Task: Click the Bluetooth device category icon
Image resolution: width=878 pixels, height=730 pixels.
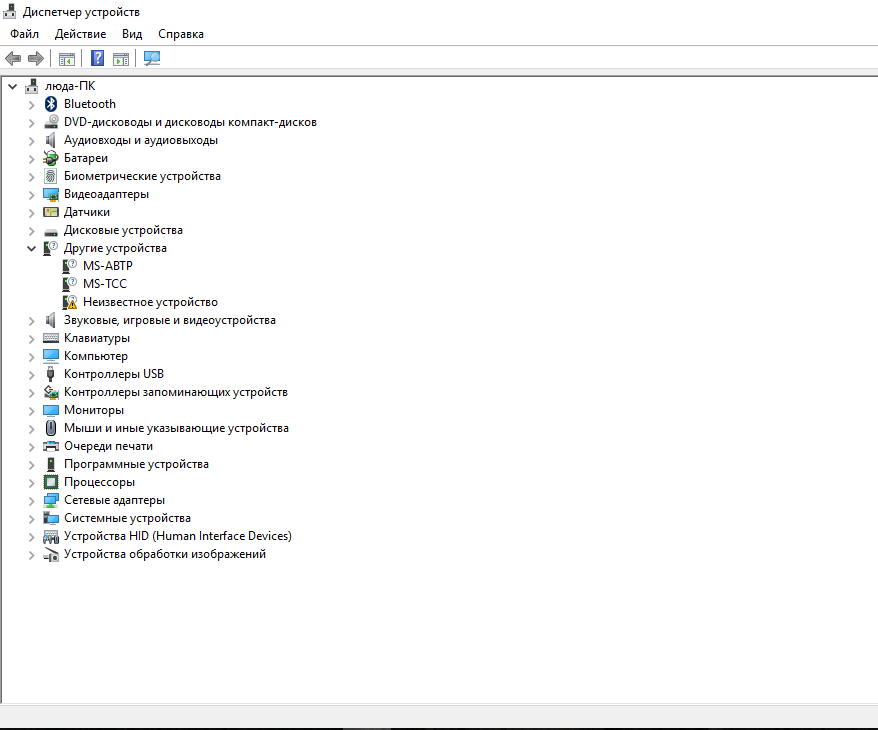Action: (51, 104)
